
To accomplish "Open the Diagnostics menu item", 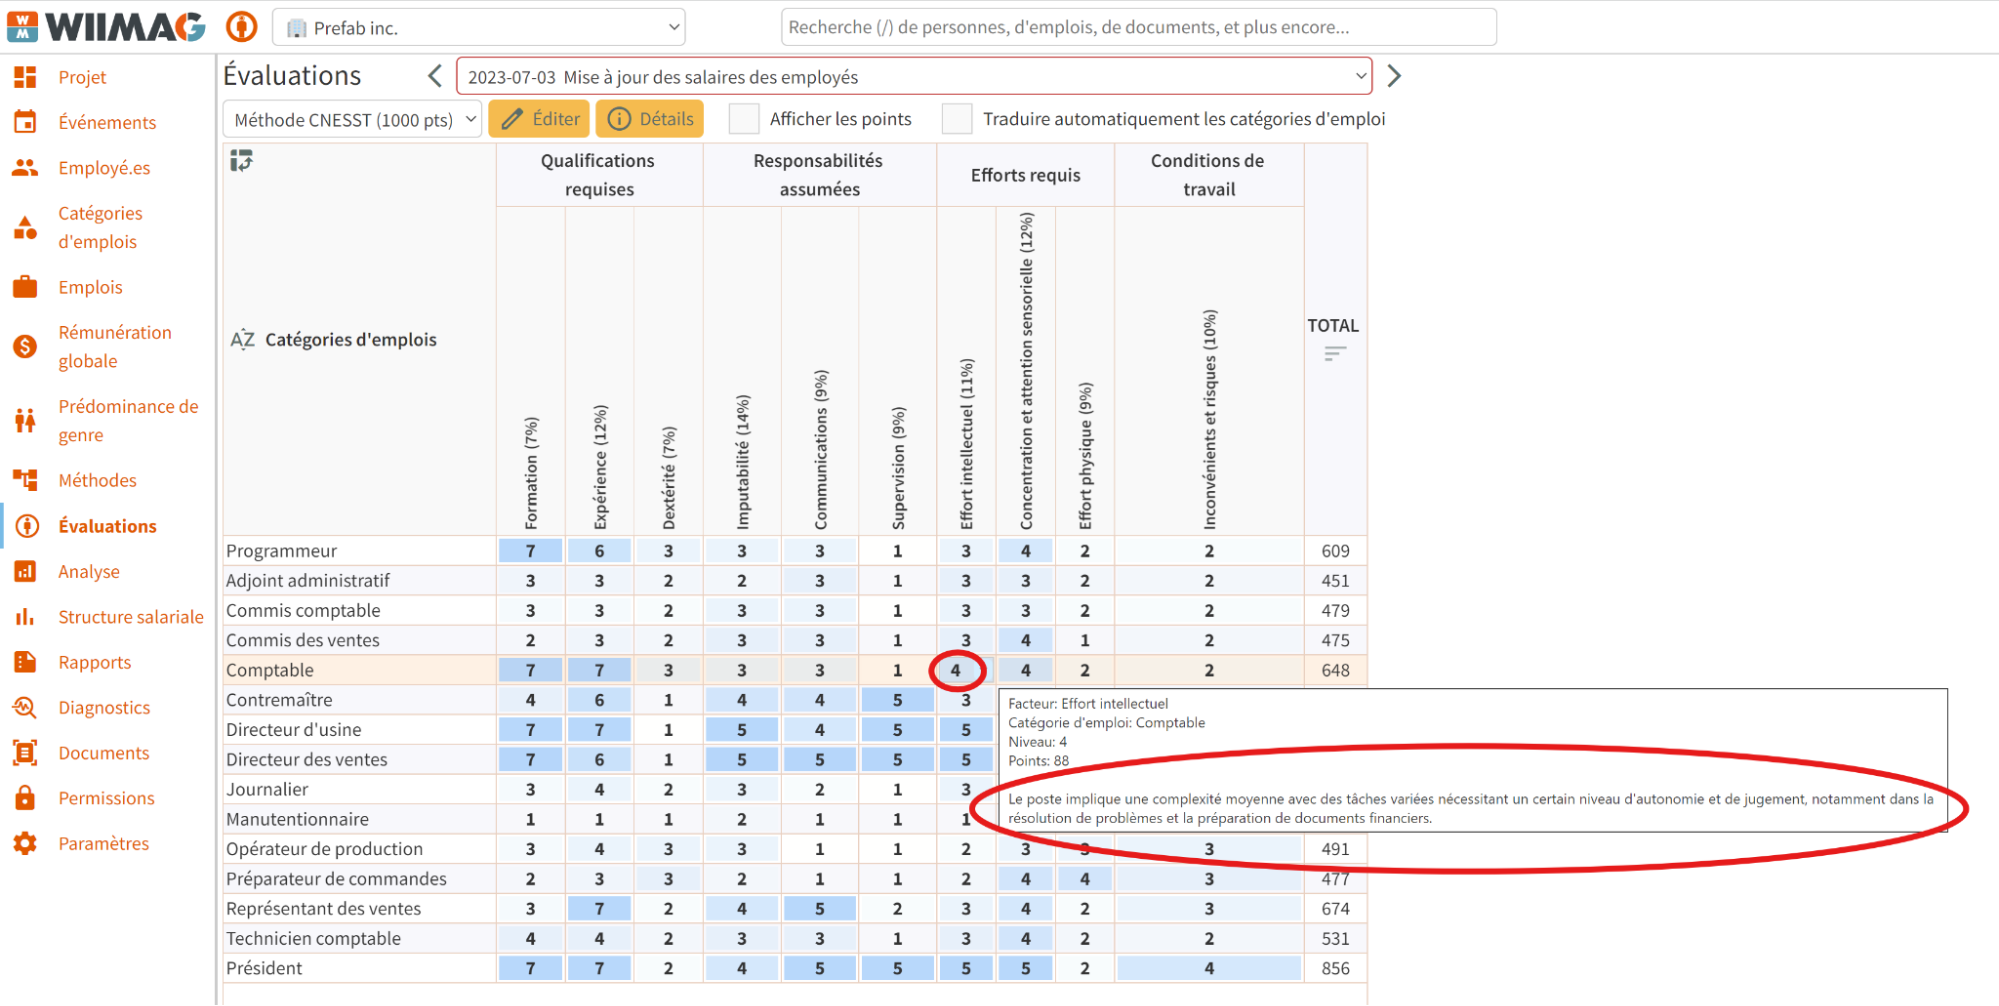I will (104, 708).
